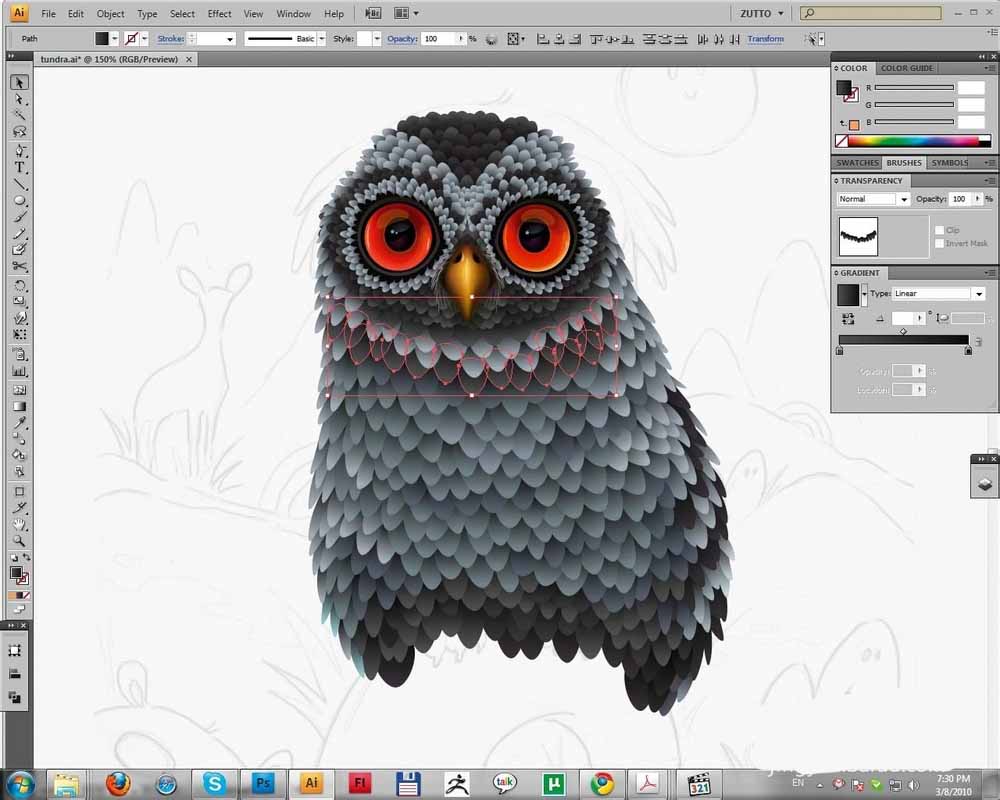Swap fill and stroke in toolbox
The image size is (1000, 800).
point(26,558)
